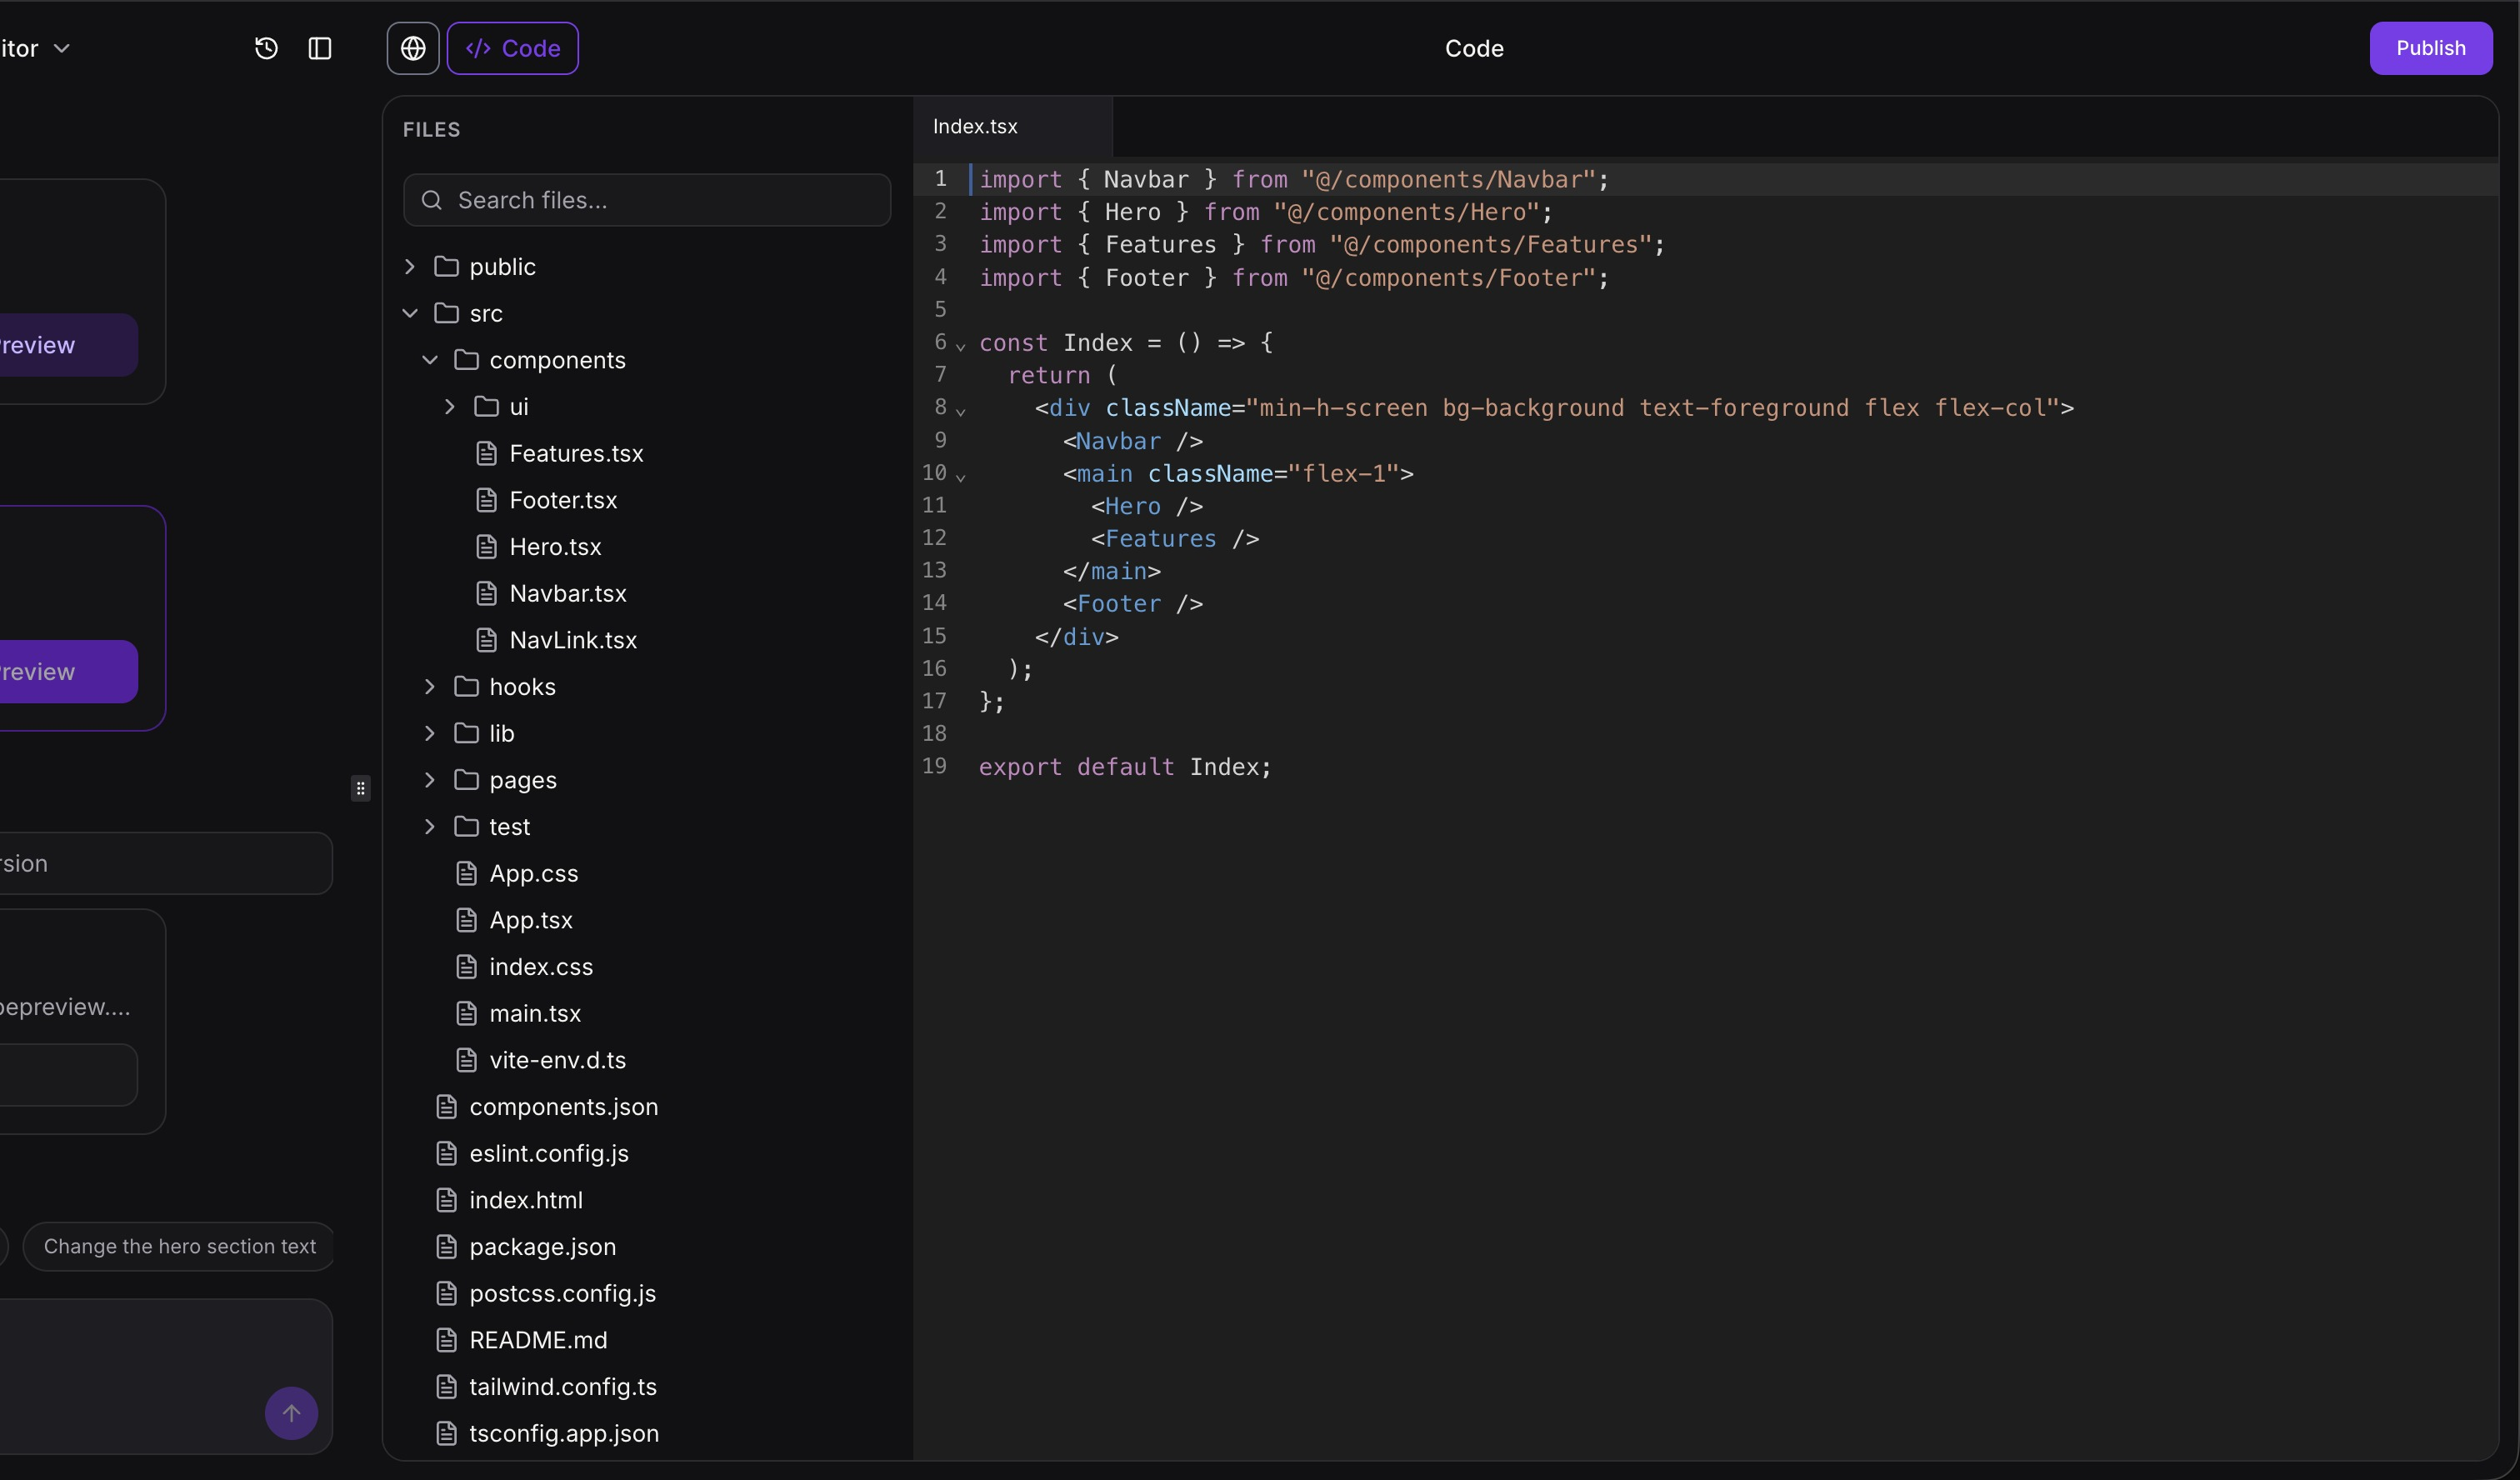Open components.json file
Viewport: 2520px width, 1480px height.
(564, 1107)
